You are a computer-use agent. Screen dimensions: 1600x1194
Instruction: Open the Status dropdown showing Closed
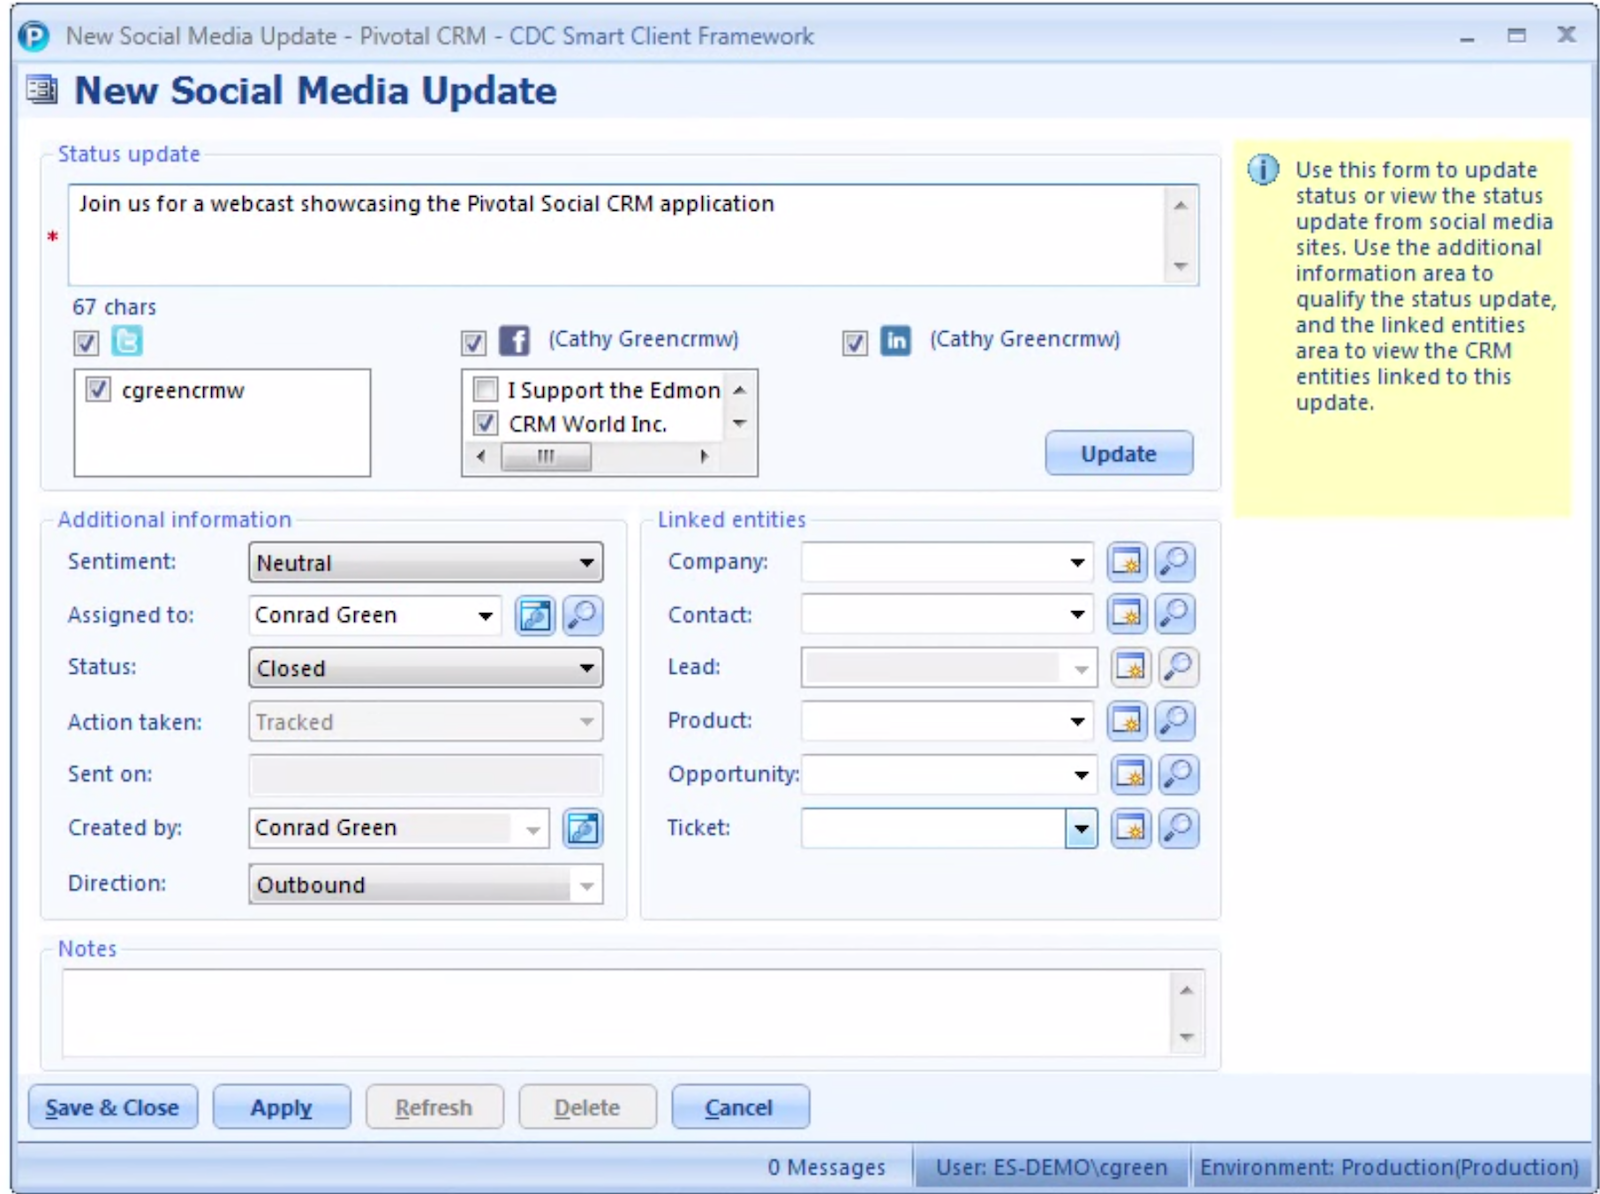(587, 668)
